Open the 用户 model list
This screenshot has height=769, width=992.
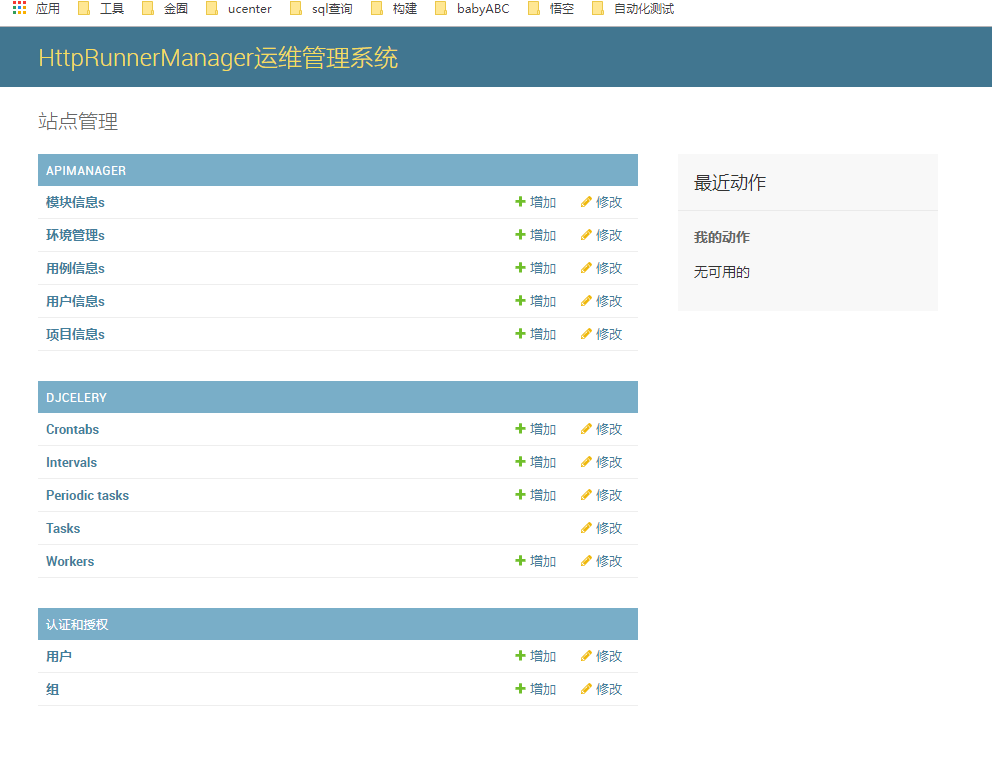coord(59,656)
